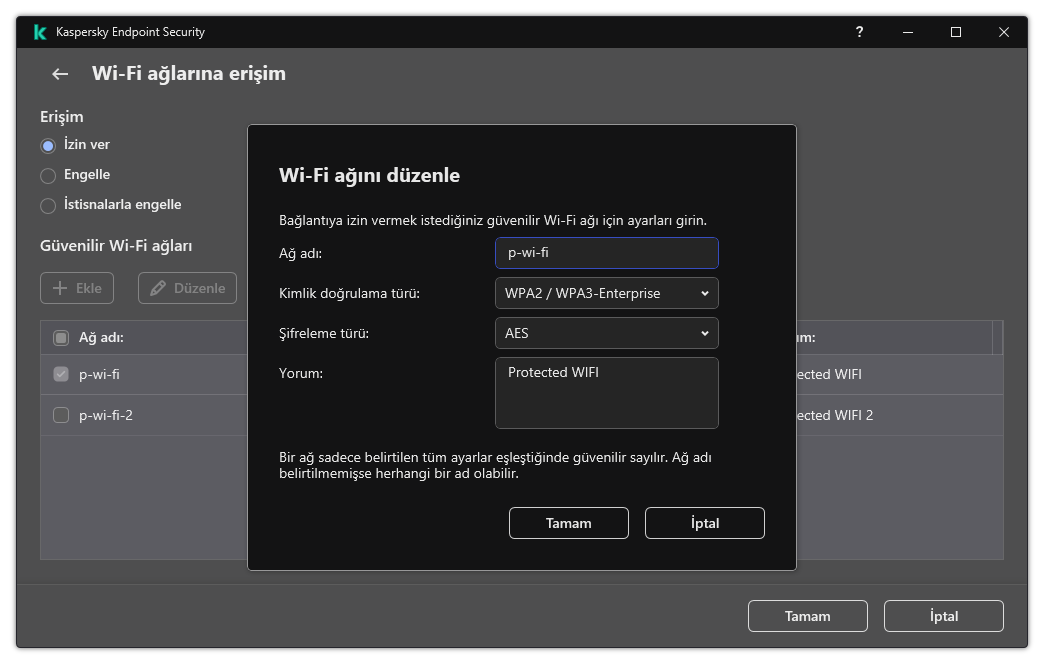Click the back arrow to leave Wi-Fi settings
1044x664 pixels.
(58, 74)
